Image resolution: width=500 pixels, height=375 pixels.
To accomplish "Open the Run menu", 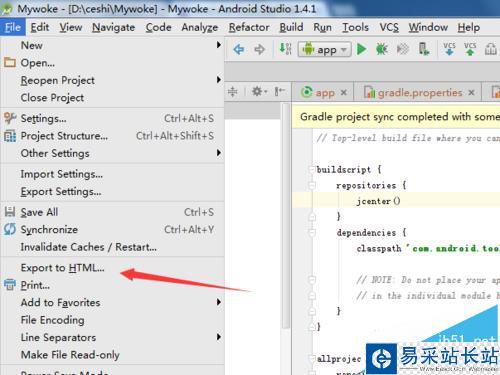I will coord(322,27).
